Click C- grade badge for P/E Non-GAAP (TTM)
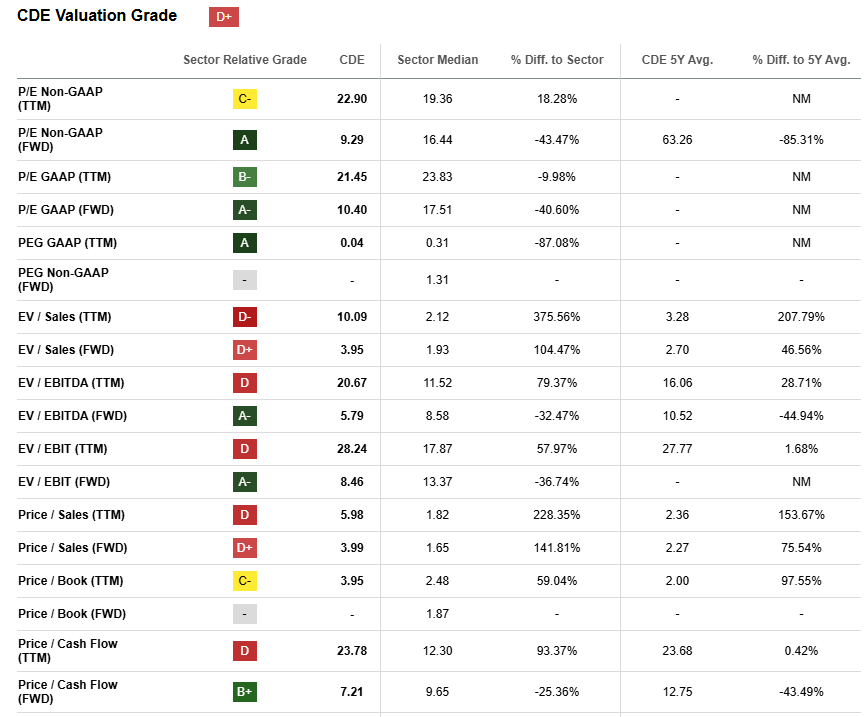This screenshot has width=865, height=717. [x=244, y=99]
